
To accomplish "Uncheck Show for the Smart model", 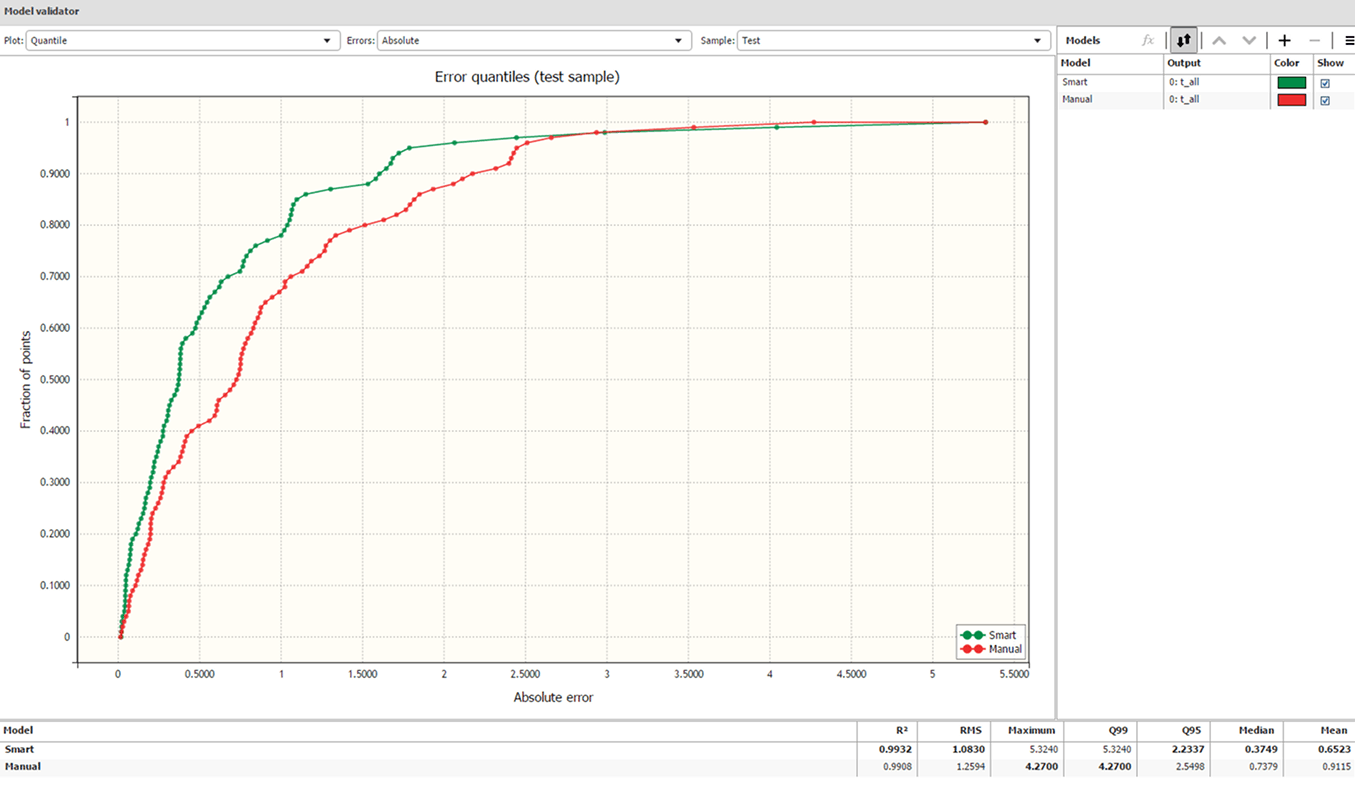I will point(1325,83).
